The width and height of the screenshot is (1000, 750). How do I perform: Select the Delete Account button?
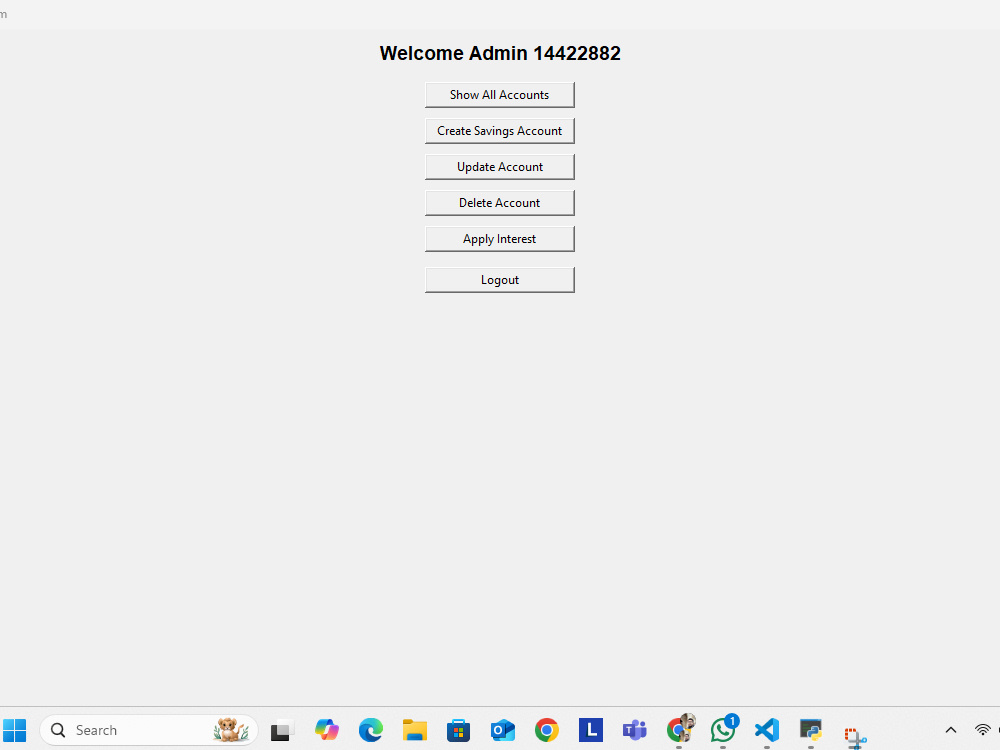point(499,203)
